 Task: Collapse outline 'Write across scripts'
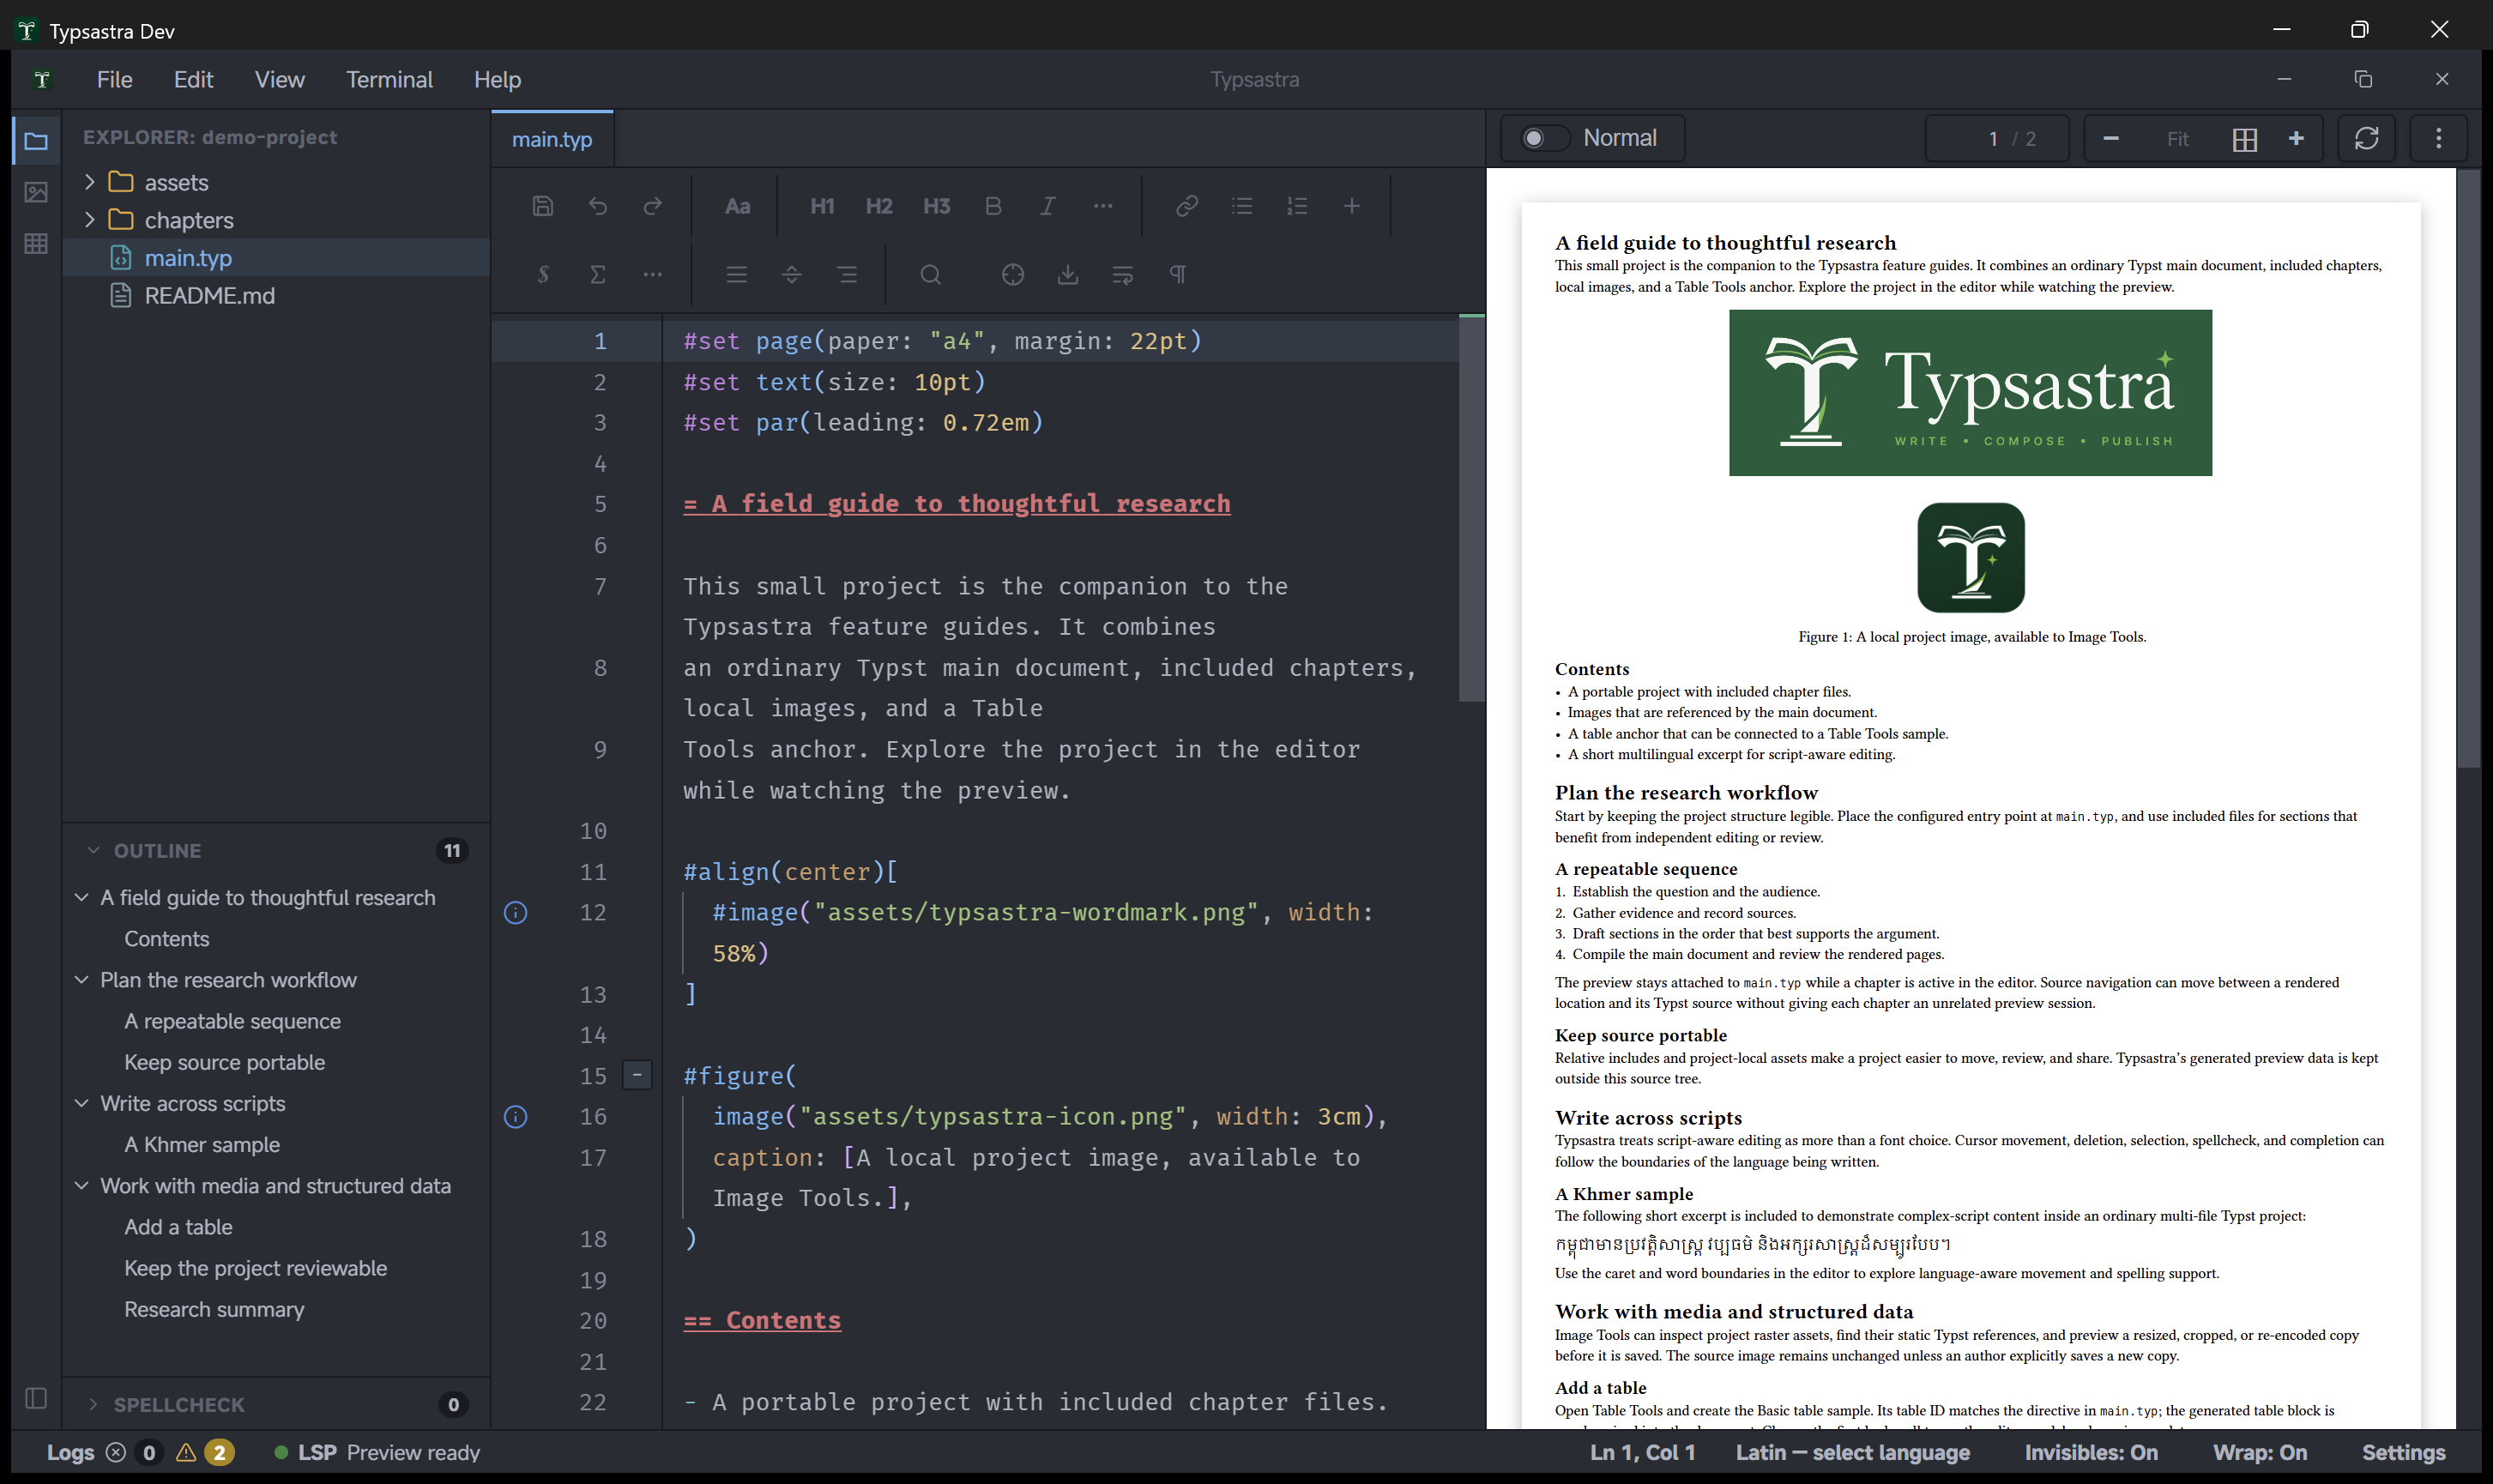[x=82, y=1103]
